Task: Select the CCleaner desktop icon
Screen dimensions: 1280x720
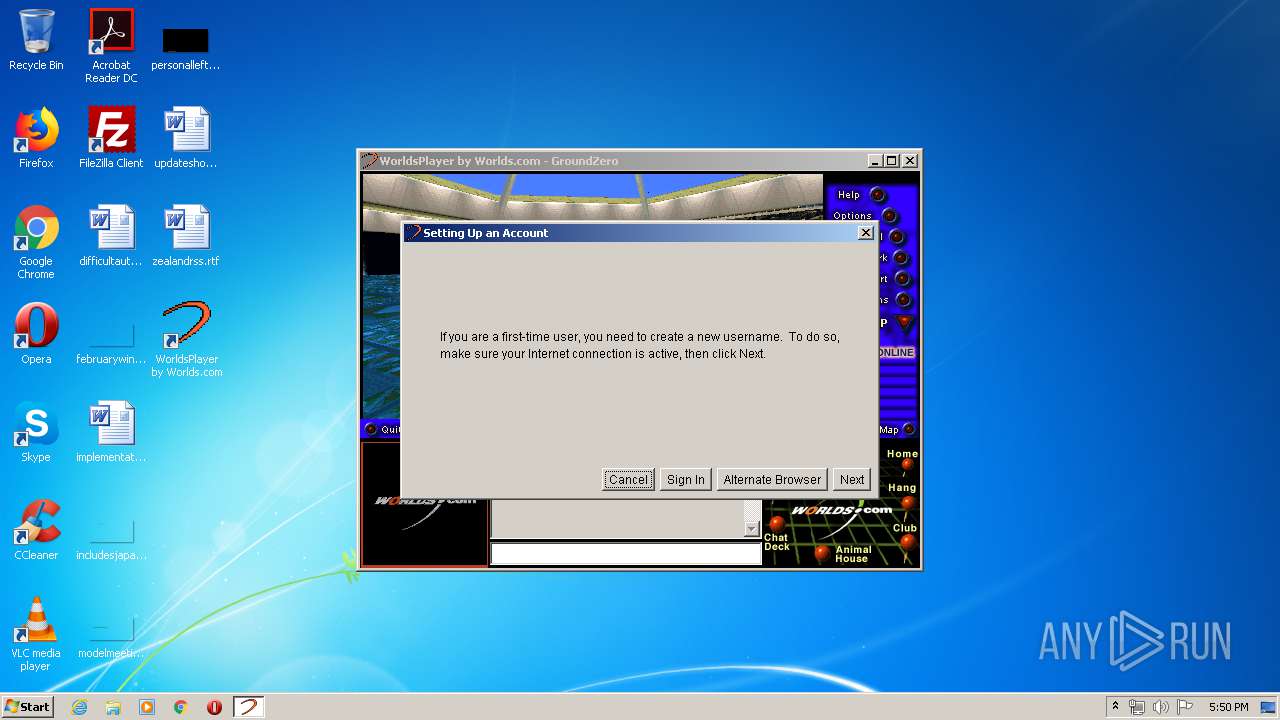Action: pos(36,530)
